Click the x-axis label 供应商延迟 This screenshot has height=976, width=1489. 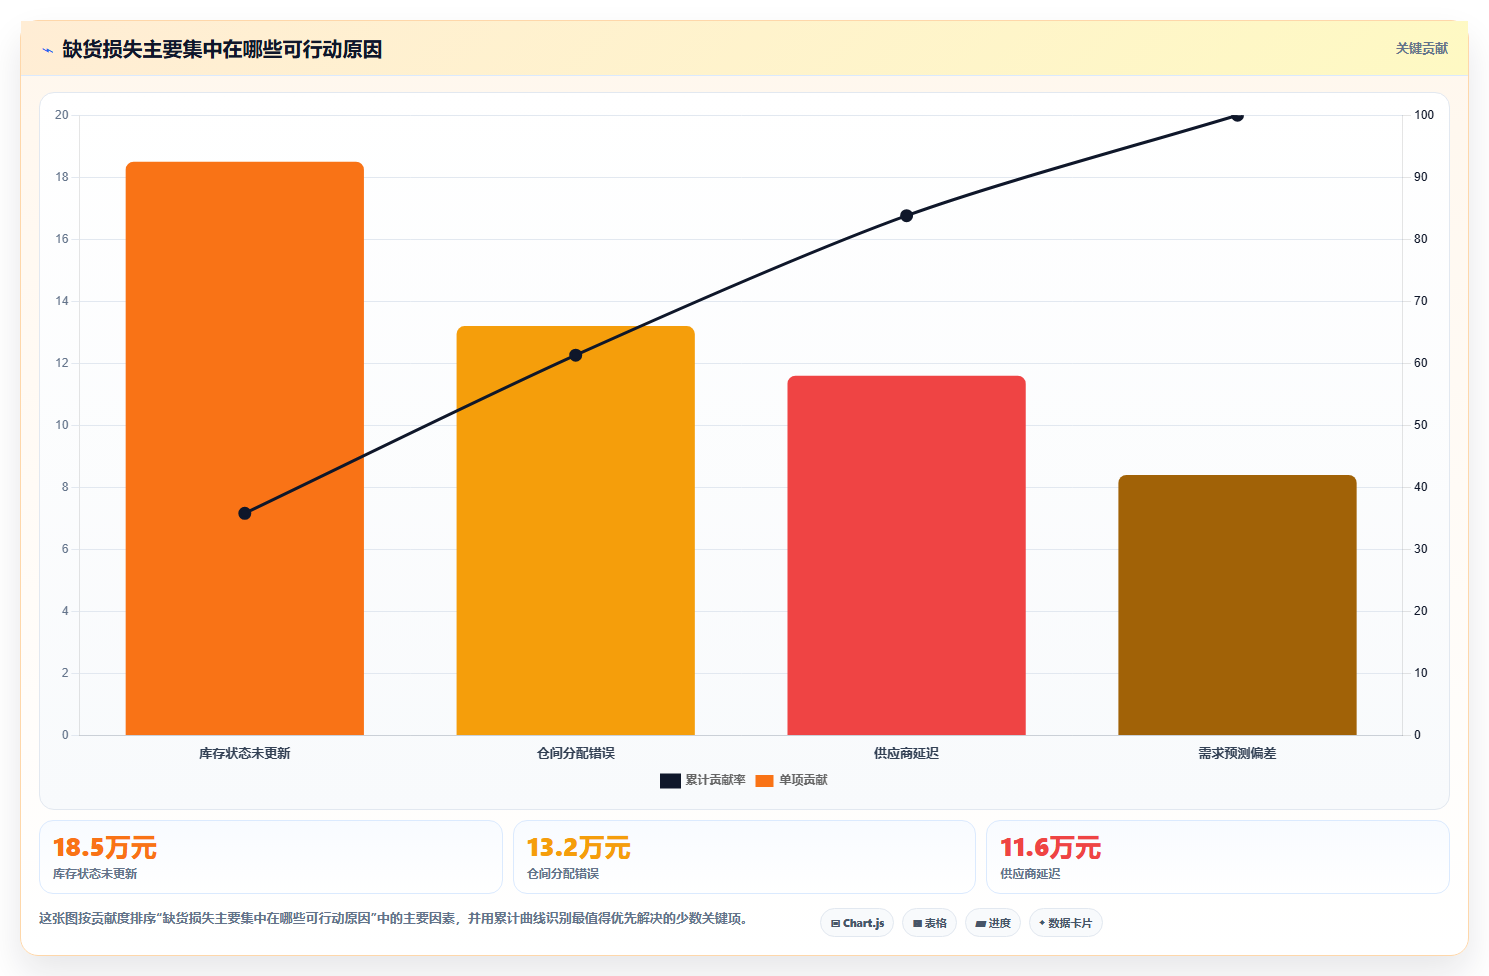pos(906,753)
